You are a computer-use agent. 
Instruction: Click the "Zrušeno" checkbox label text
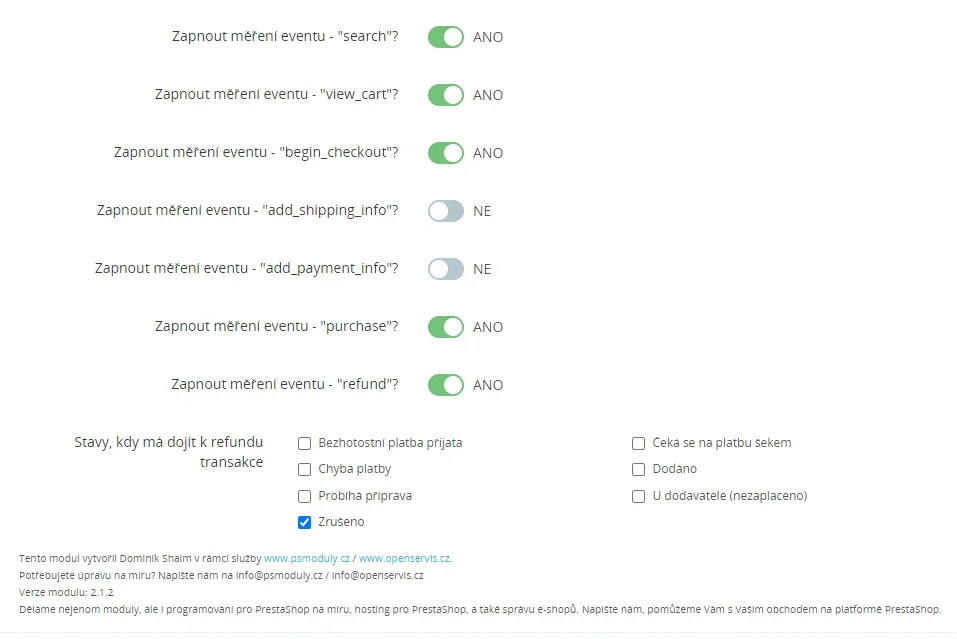pos(341,522)
